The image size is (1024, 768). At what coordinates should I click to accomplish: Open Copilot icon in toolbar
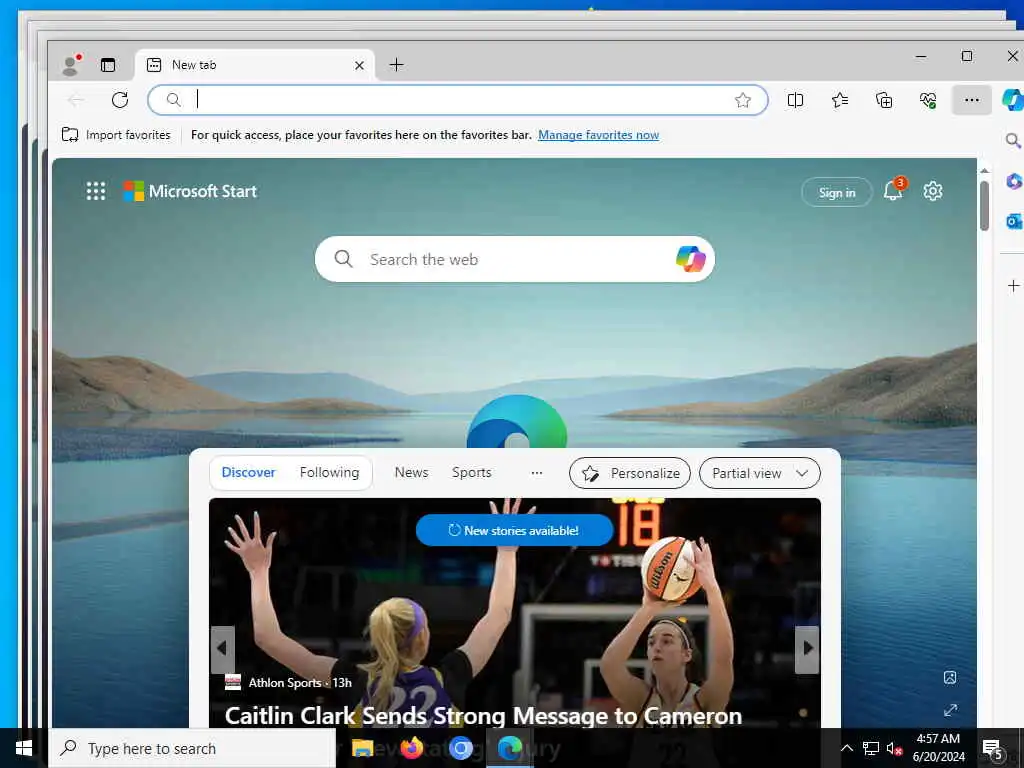(1013, 100)
